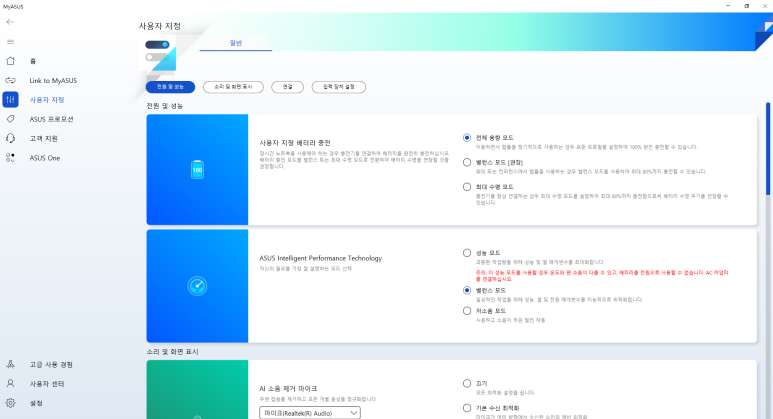Viewport: 773px width, 419px height.
Task: Restore down the MyASUS window
Action: tap(746, 6)
